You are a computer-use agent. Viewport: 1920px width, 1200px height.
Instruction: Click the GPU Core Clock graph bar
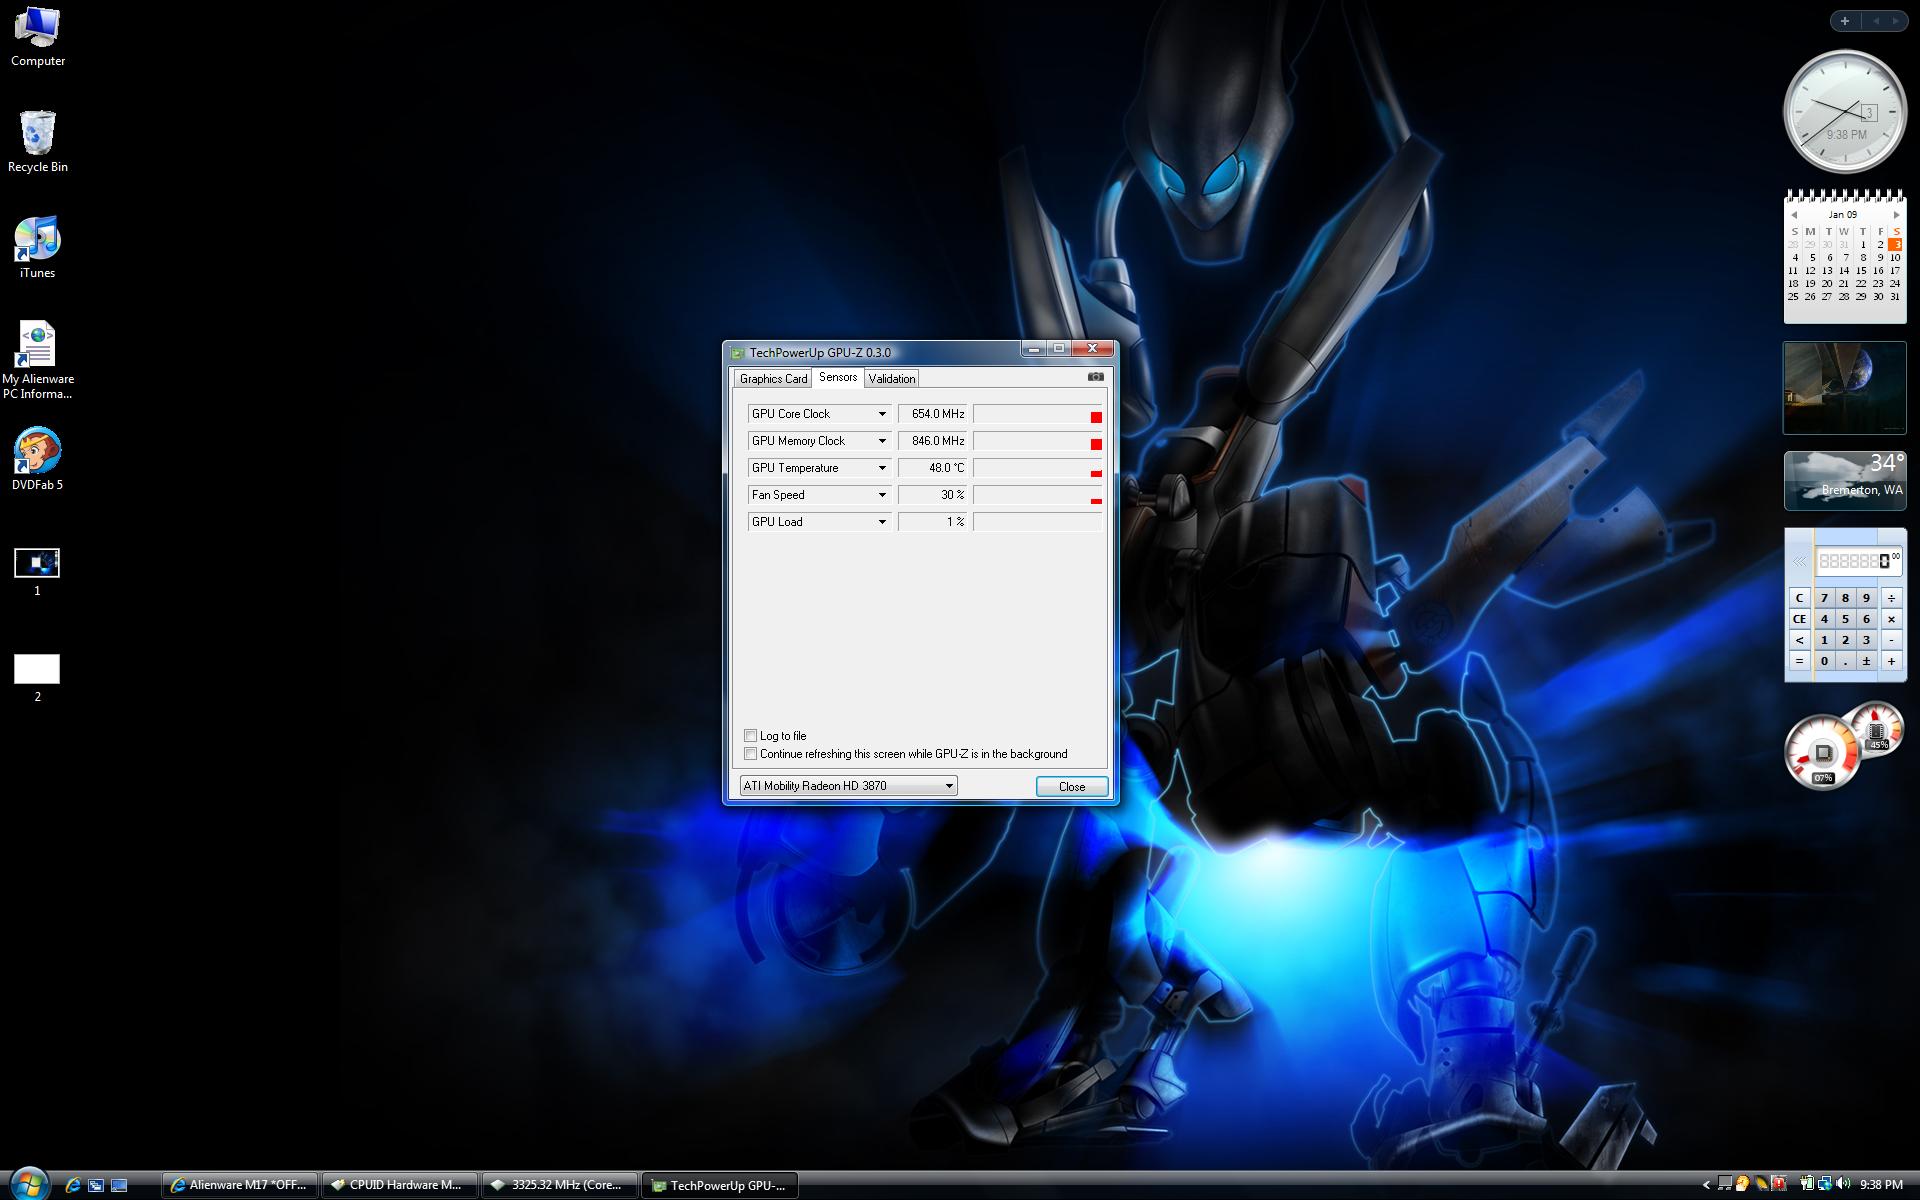1038,414
